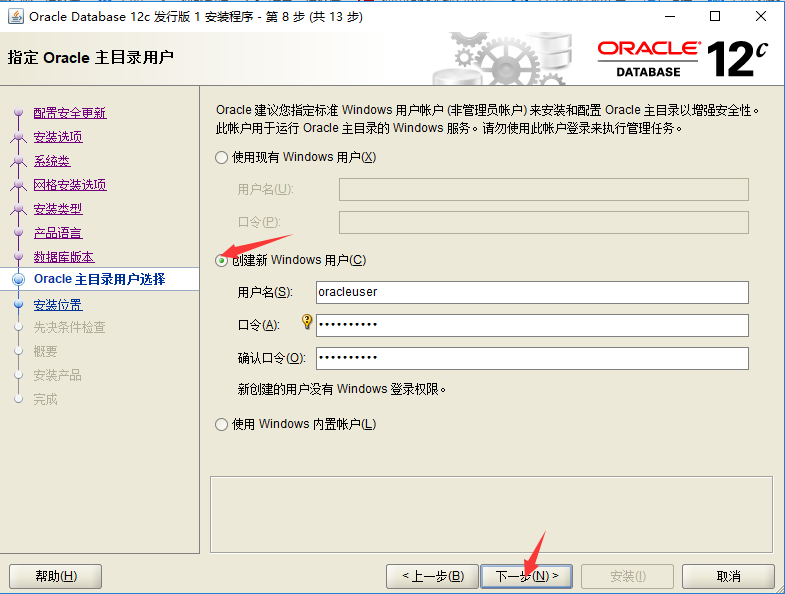Focus the 确认口令(O) password field
785x594 pixels.
[x=532, y=359]
